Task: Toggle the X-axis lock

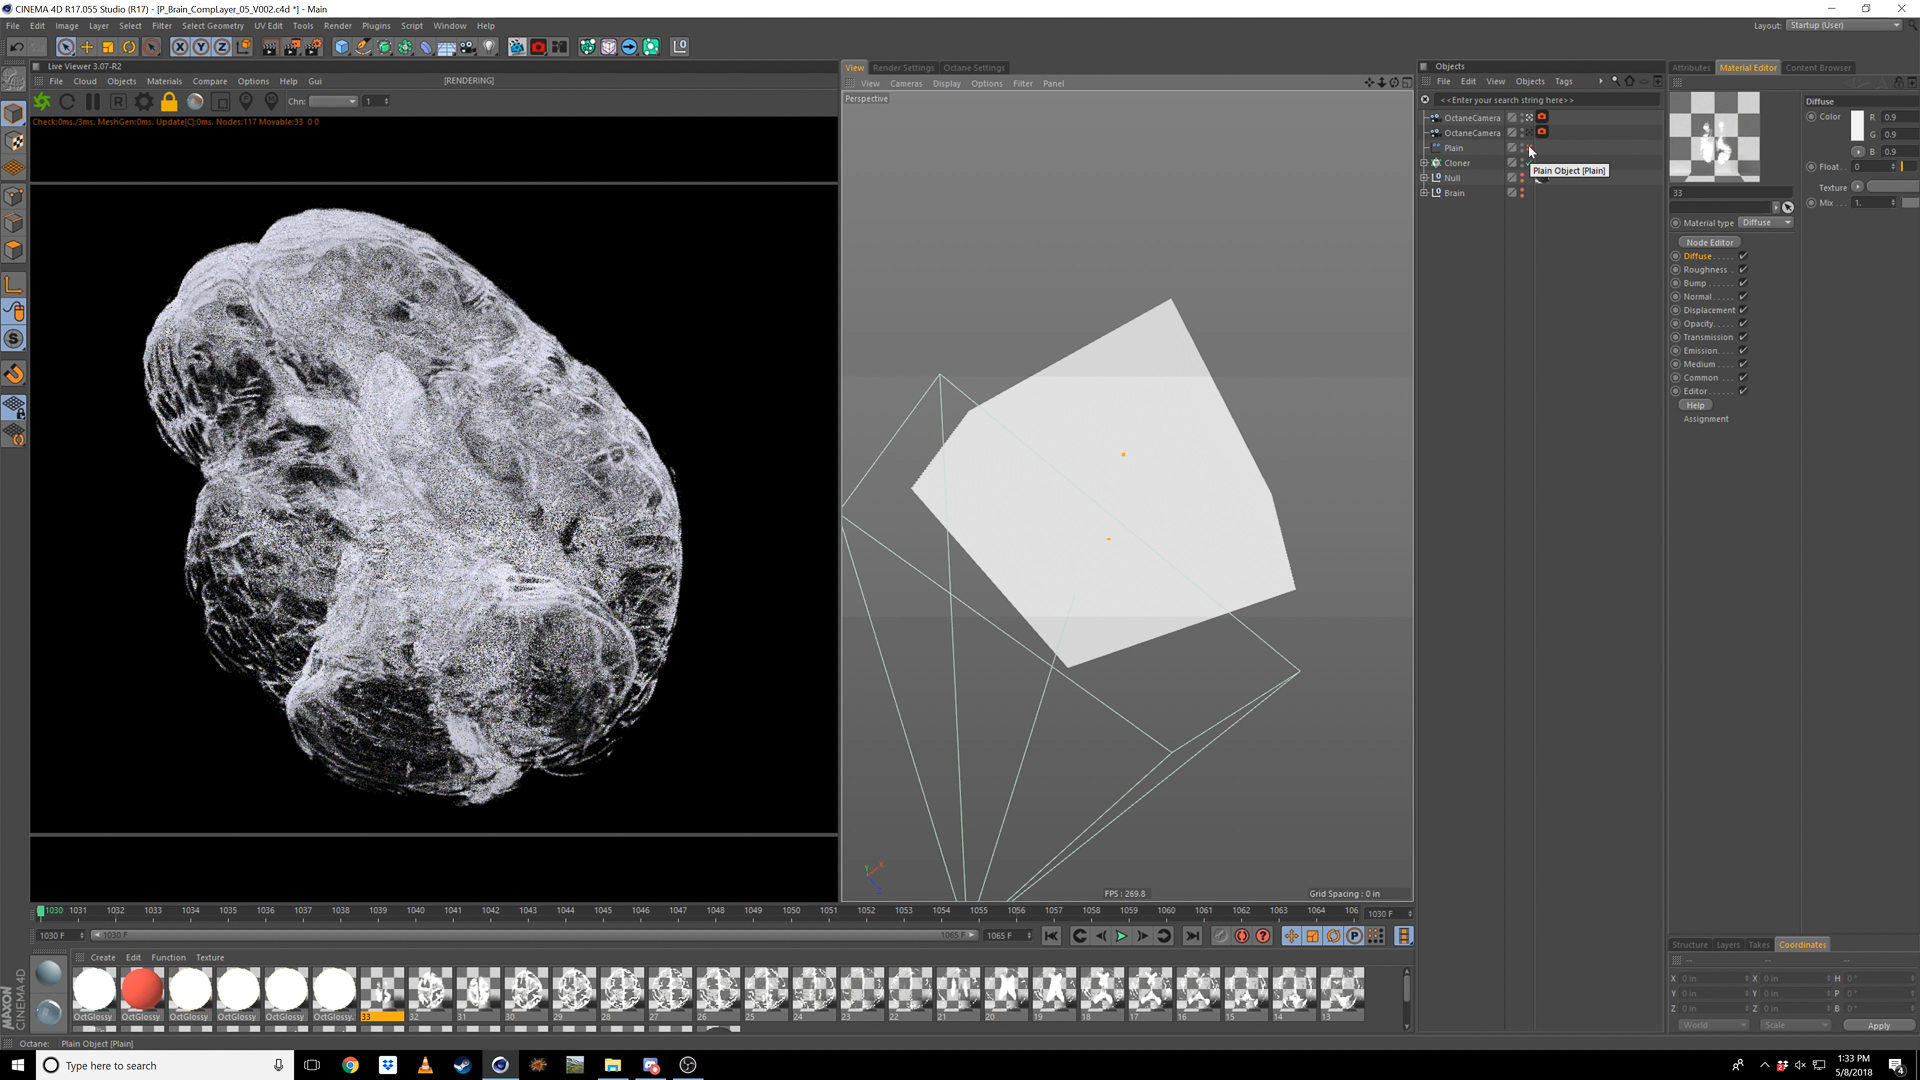Action: pyautogui.click(x=180, y=47)
